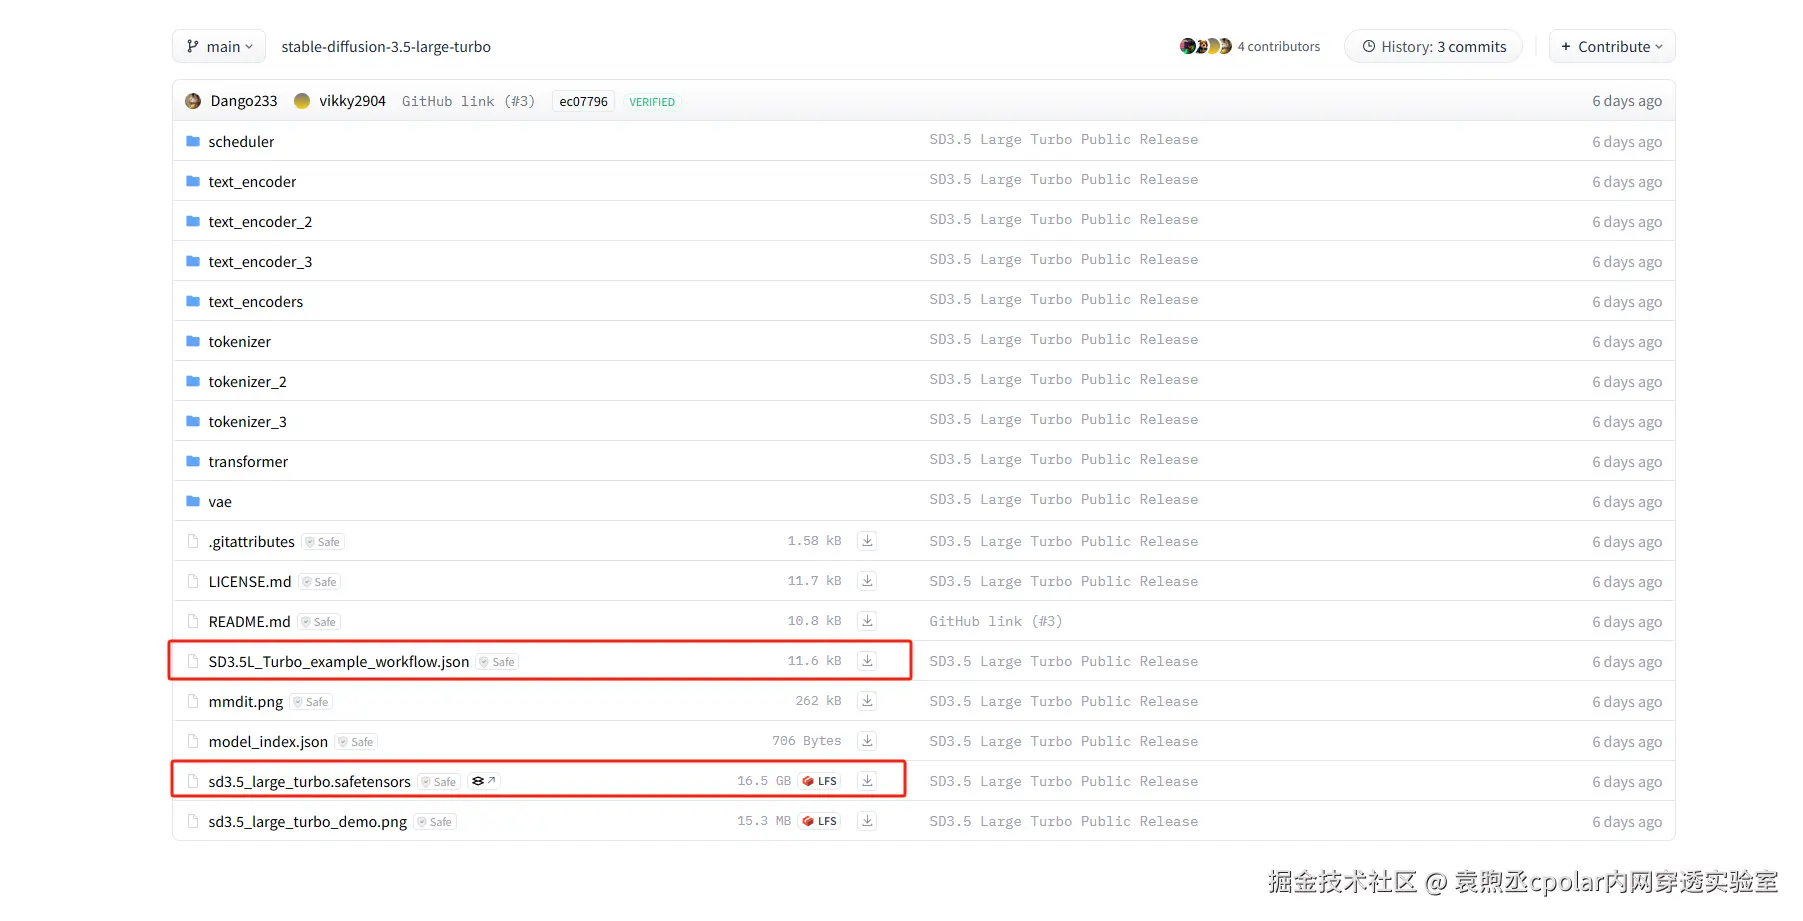Screen dimensions: 1803x921
Task: Click Safe badge beside LICENSE.md
Action: point(320,582)
